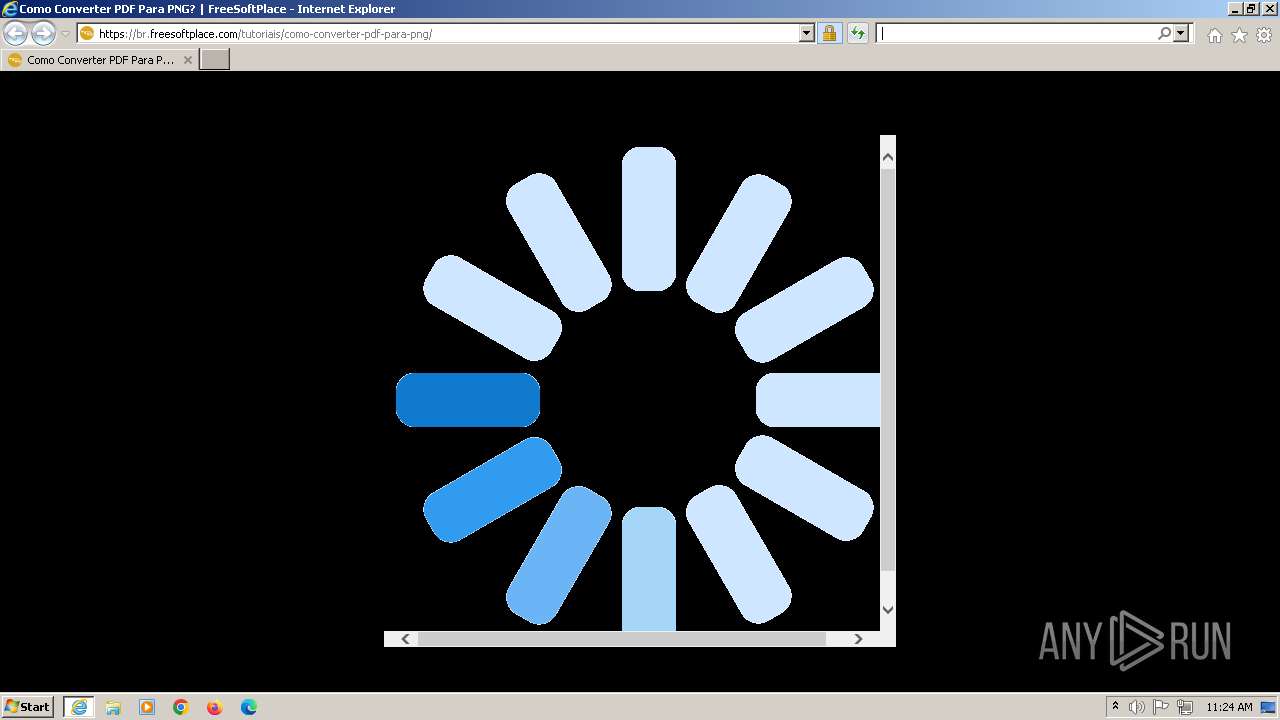Click the vertical scrollbar track
1280x720 pixels.
[888, 585]
